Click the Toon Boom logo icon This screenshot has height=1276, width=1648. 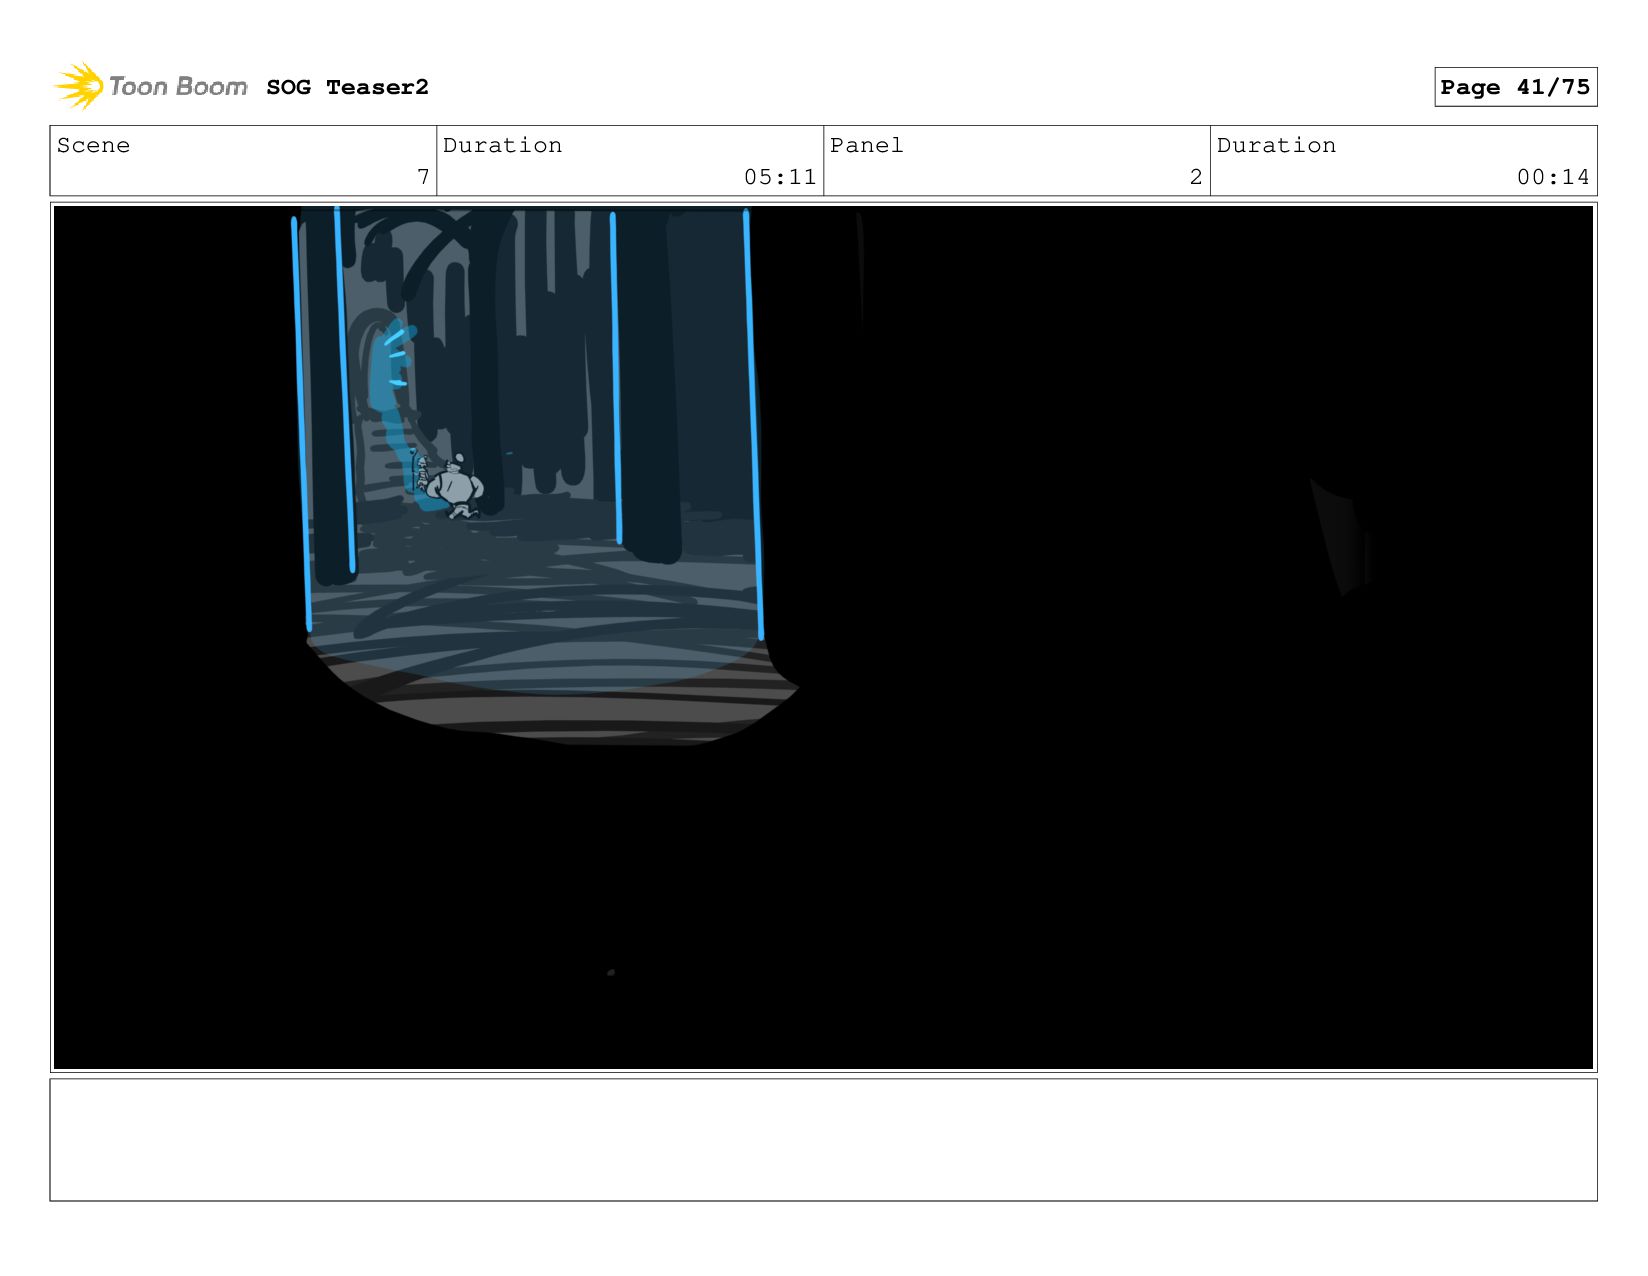point(79,86)
